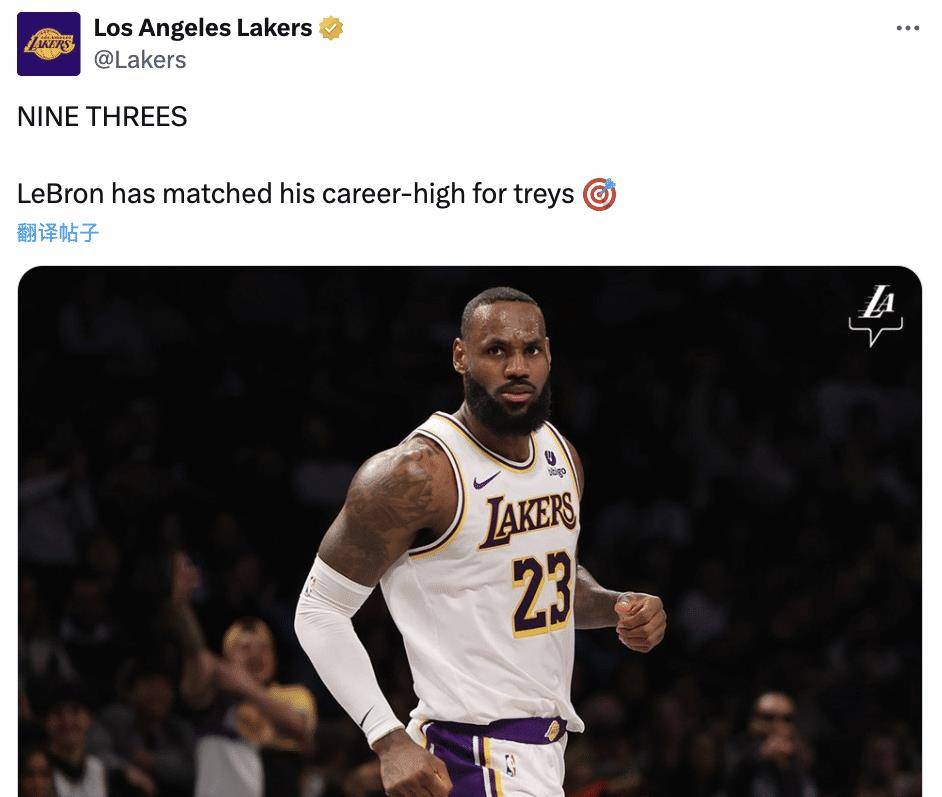Open the attached LeBron photo
Viewport: 942px width, 797px height.
(x=470, y=532)
